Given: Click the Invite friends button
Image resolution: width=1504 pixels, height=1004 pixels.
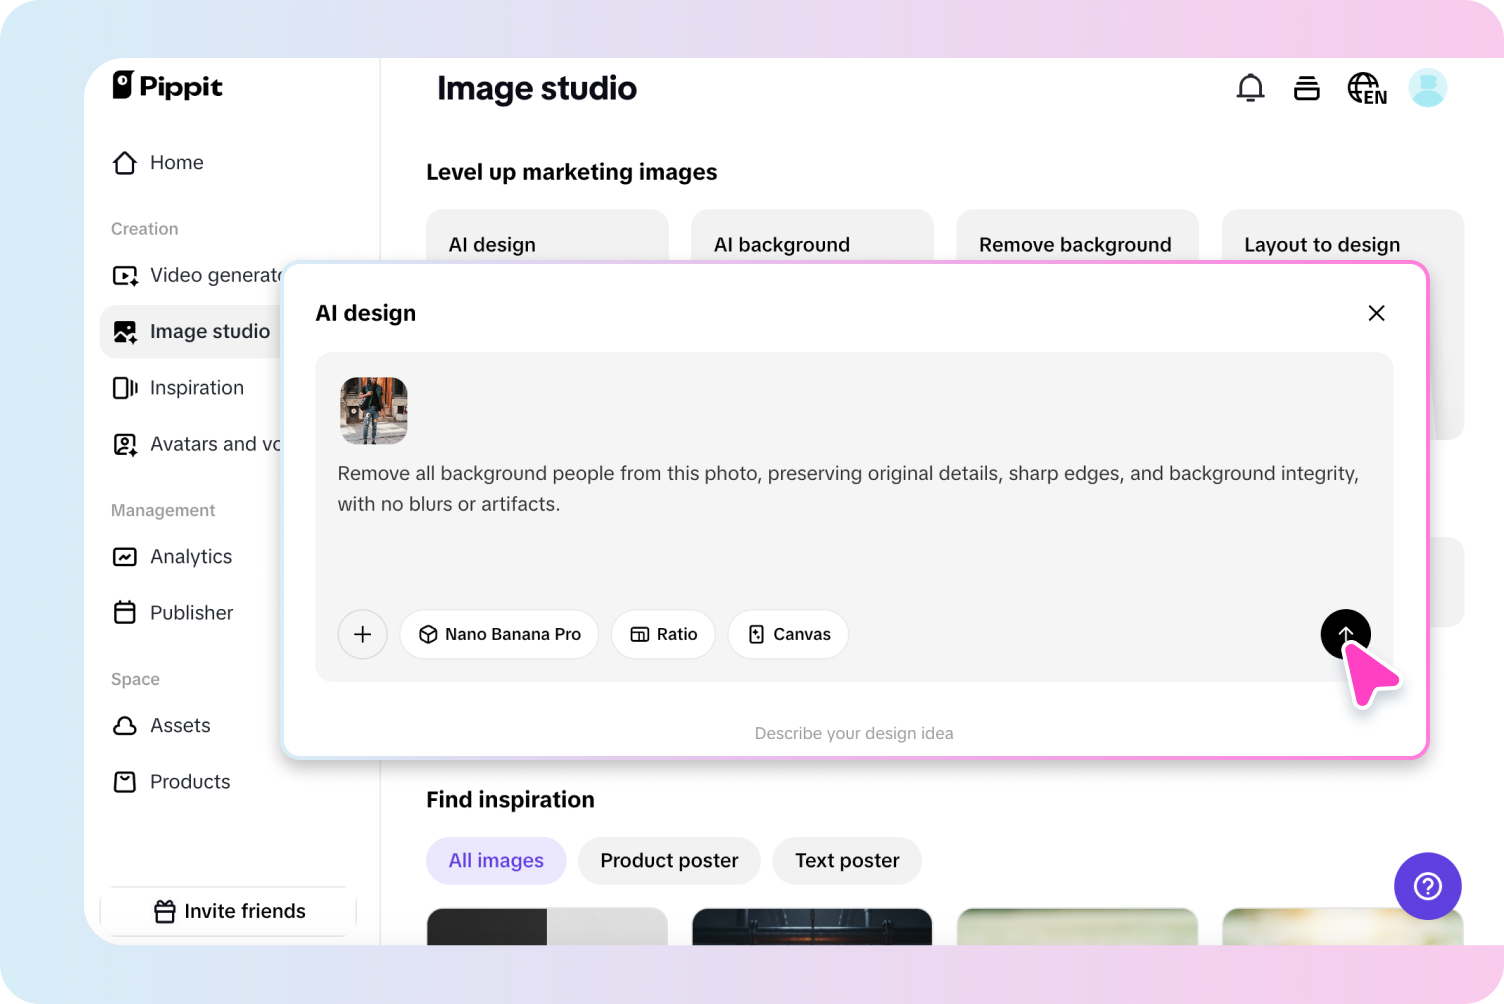Looking at the screenshot, I should (x=228, y=911).
